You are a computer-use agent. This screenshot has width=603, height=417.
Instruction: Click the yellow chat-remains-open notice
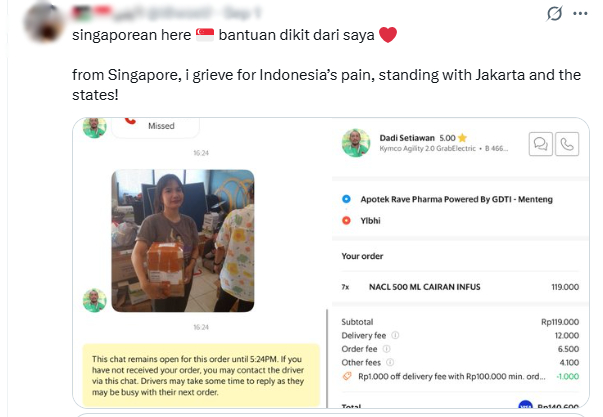201,375
